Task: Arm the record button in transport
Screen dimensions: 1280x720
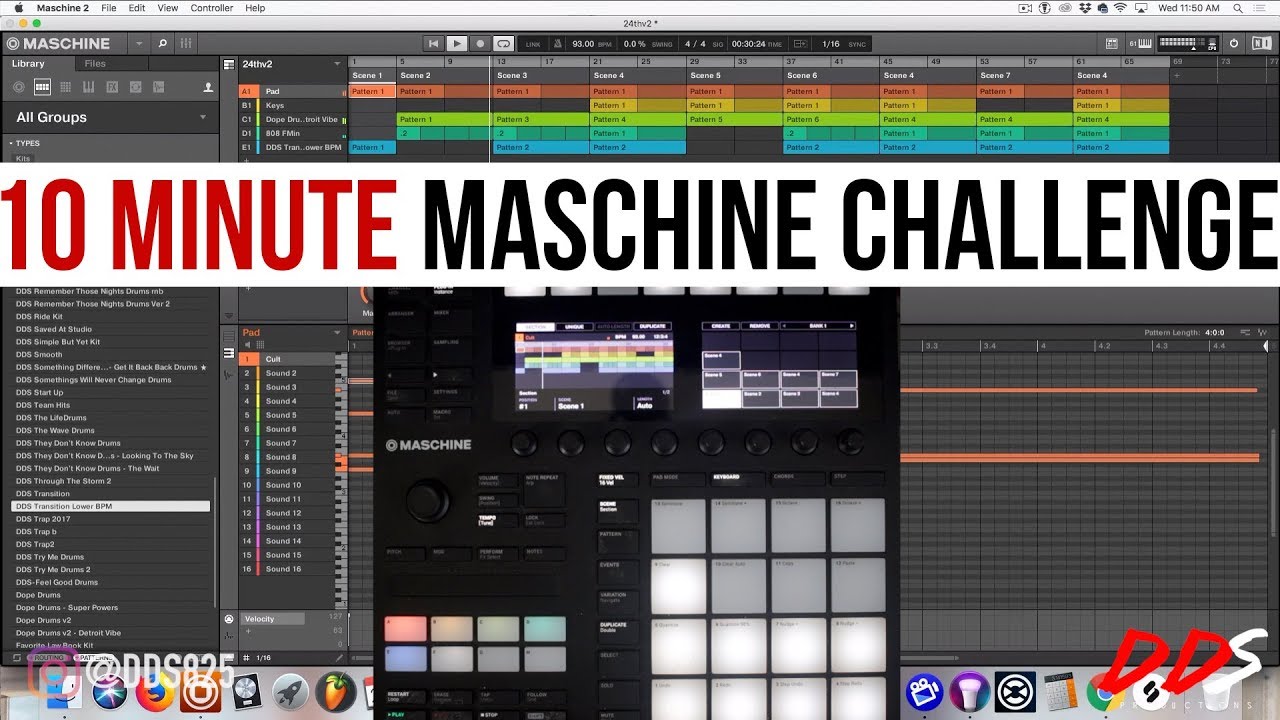Action: (x=480, y=43)
